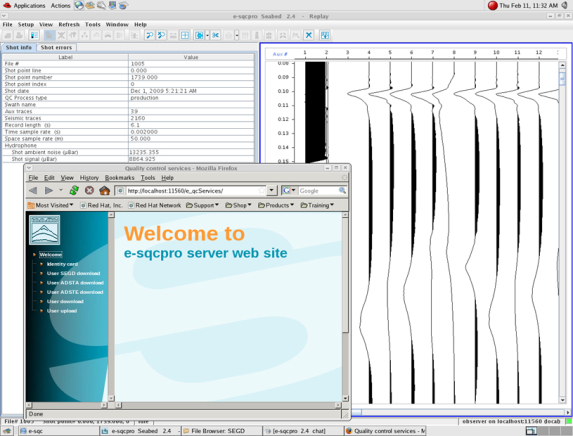
Task: Open the Identity card link
Action: pos(62,264)
